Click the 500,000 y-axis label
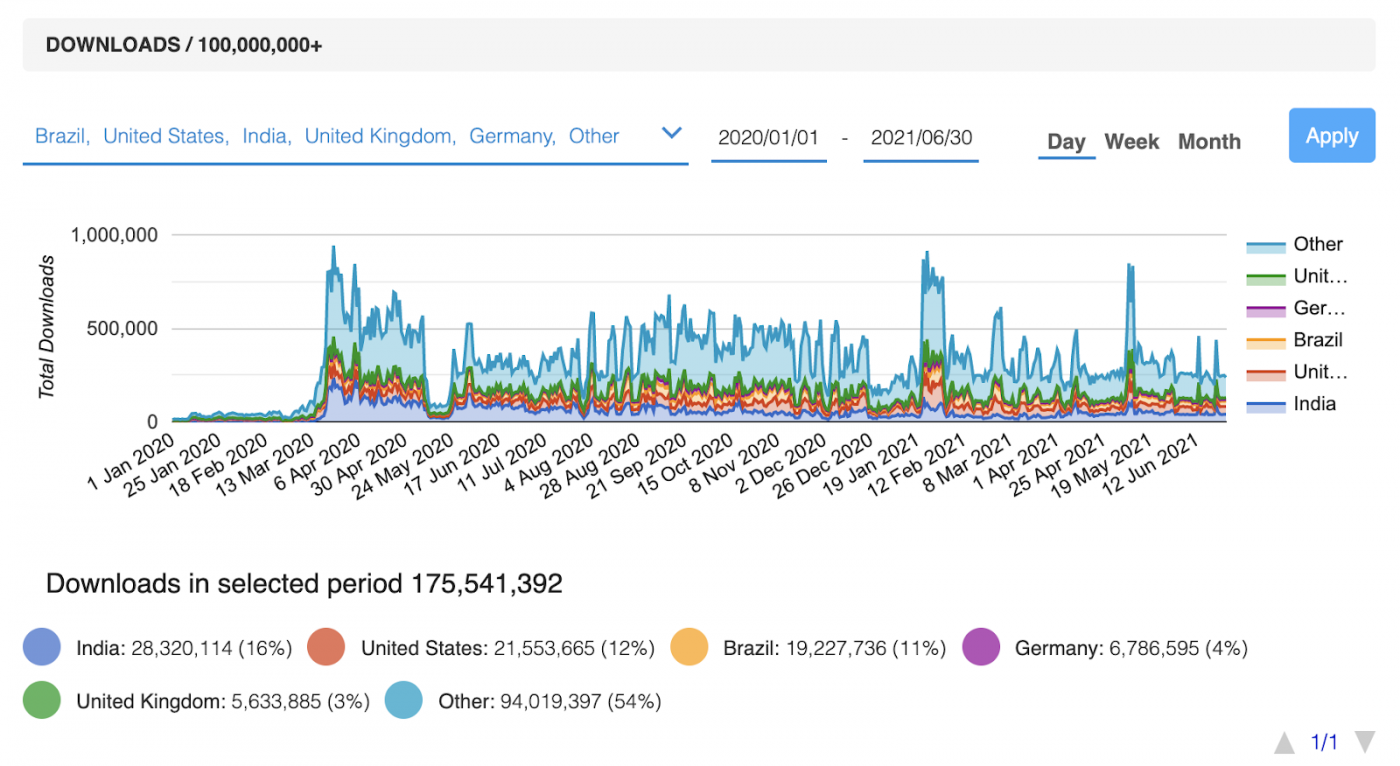This screenshot has height=766, width=1400. tap(124, 329)
